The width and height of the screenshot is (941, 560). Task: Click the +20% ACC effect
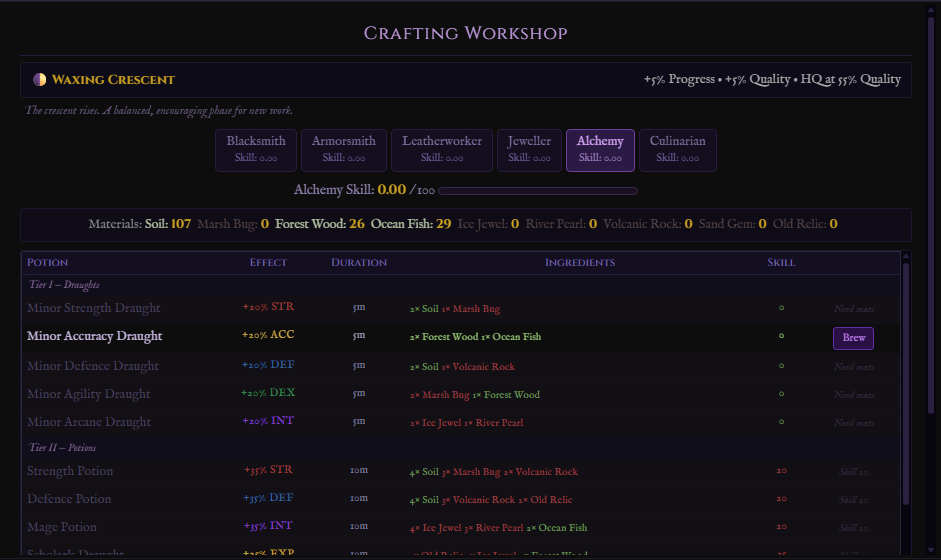[268, 335]
